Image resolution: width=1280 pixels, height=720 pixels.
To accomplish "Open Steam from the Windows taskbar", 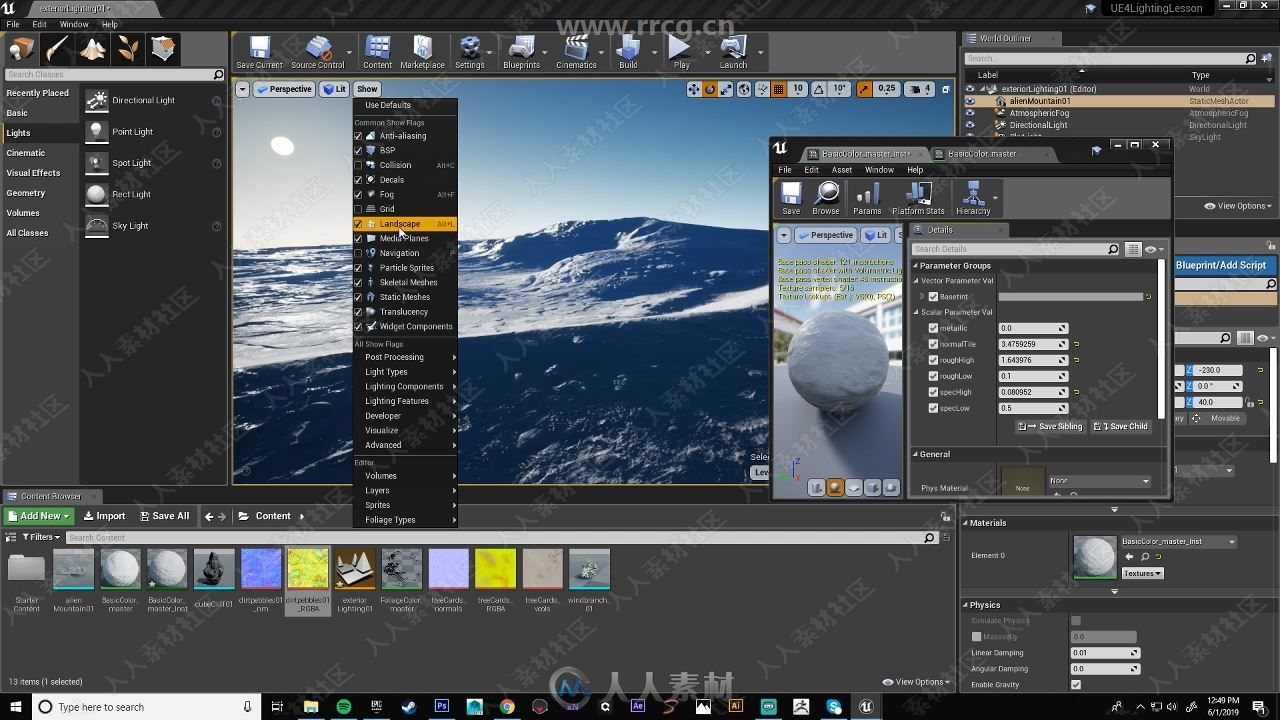I will [409, 706].
